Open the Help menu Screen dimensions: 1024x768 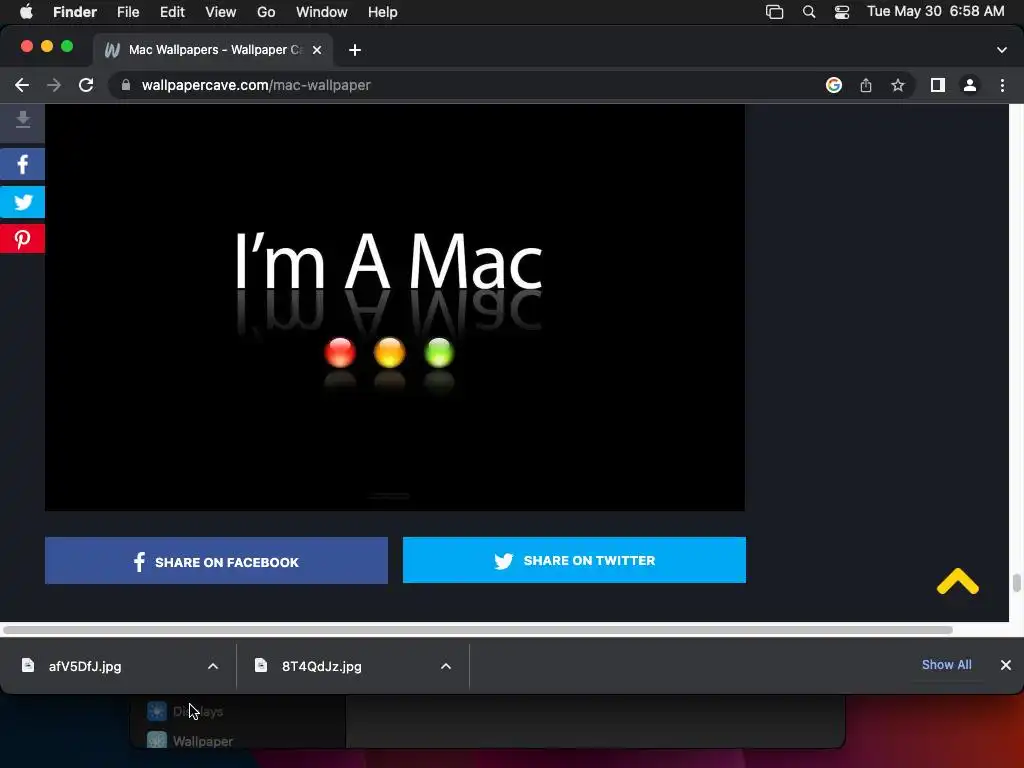[383, 12]
